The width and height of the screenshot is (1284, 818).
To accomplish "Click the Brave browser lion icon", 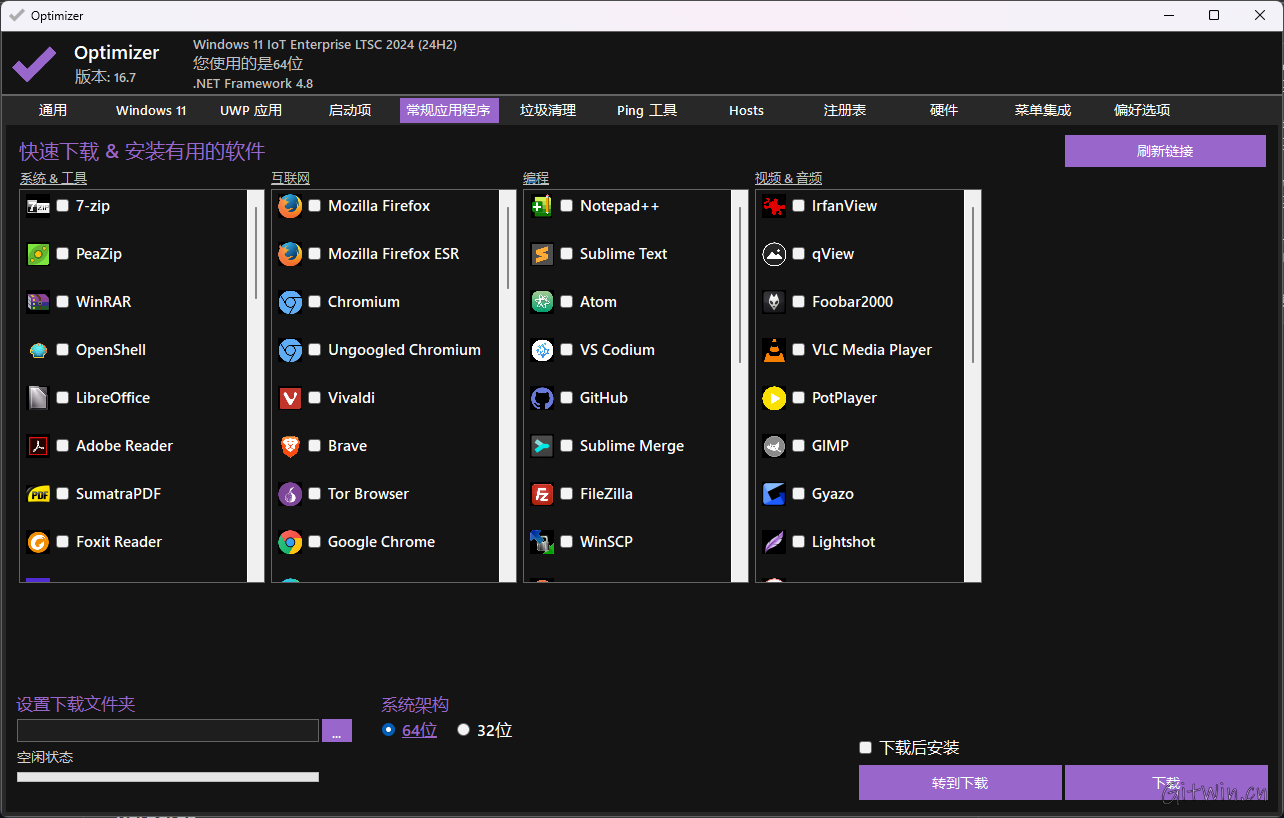I will click(x=290, y=446).
